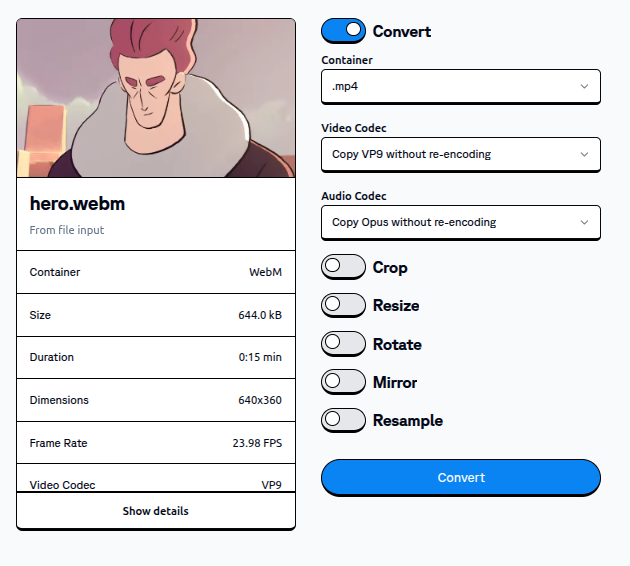Image resolution: width=630 pixels, height=566 pixels.
Task: Open the Video Codec dropdown
Action: (x=460, y=154)
